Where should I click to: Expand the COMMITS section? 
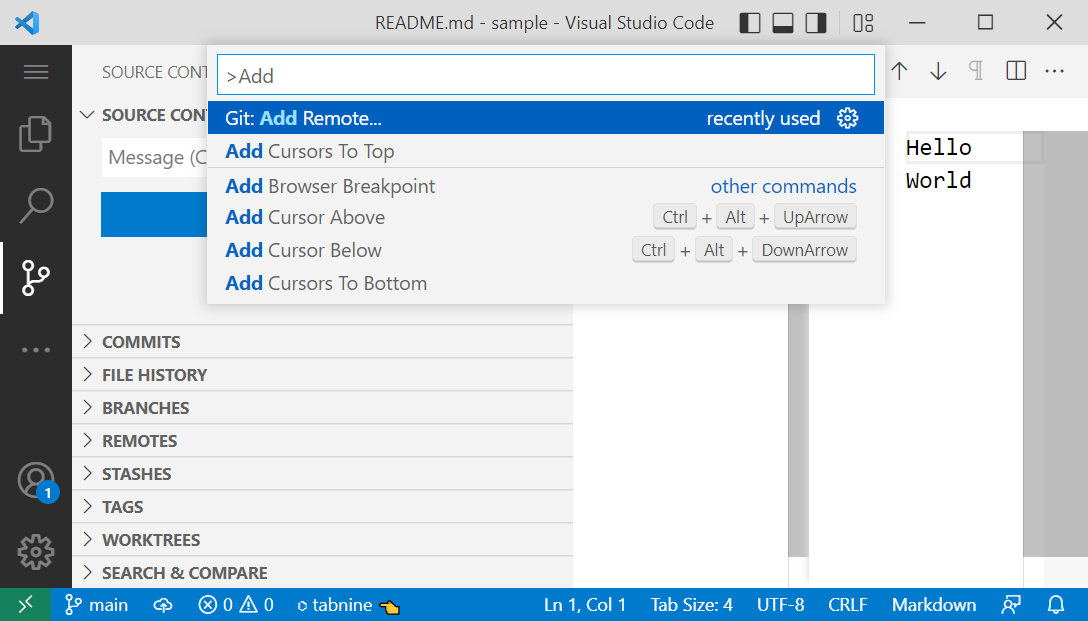(x=141, y=341)
